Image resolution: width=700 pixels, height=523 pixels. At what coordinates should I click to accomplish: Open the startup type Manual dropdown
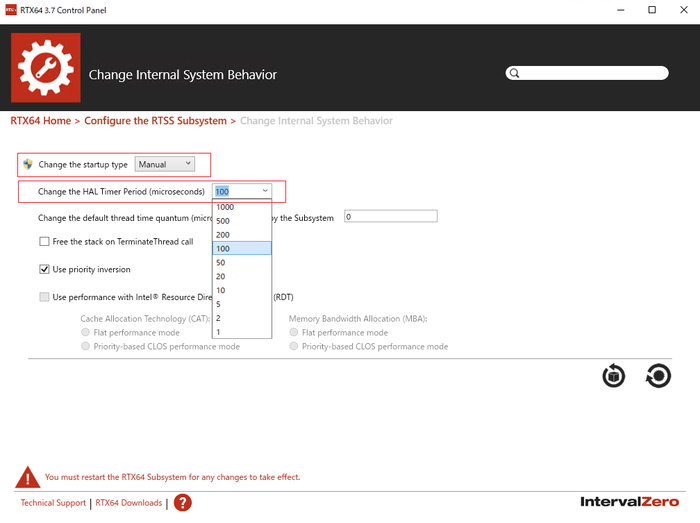(x=165, y=164)
